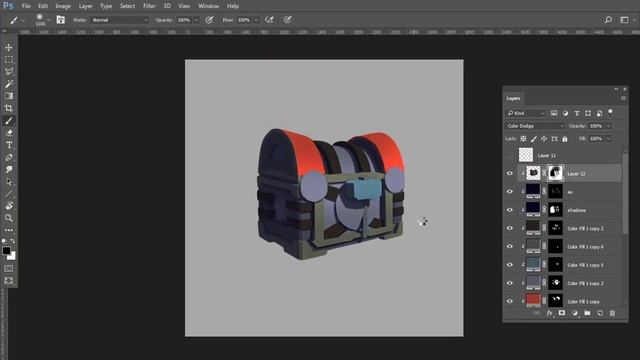This screenshot has height=360, width=640.
Task: Enable airbrush-style build-up icon
Action: (x=269, y=20)
